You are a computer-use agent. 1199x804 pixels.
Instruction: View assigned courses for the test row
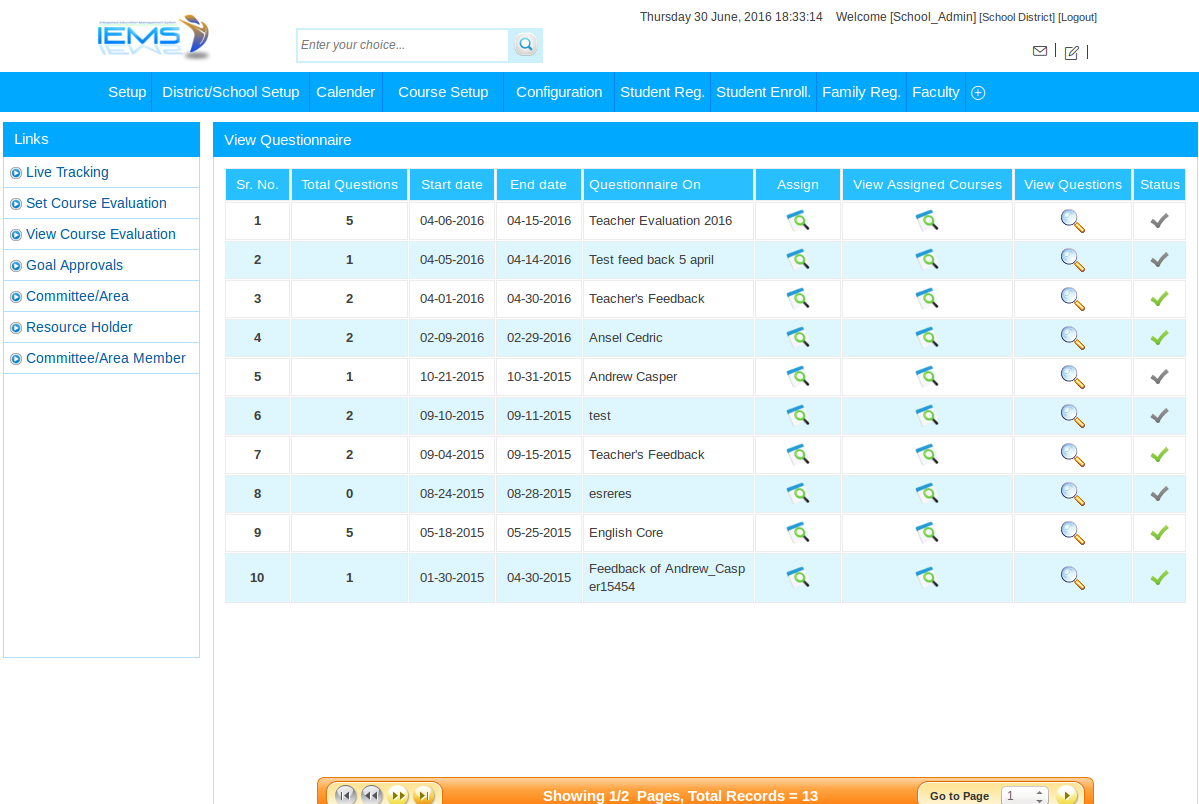tap(927, 416)
